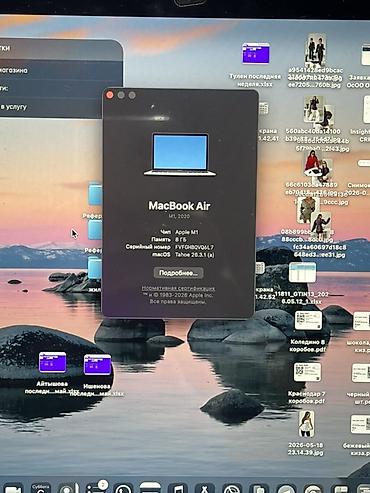This screenshot has height=493, width=370.
Task: Select the Краснодар 7 коробок.pdf file
Action: (x=307, y=372)
